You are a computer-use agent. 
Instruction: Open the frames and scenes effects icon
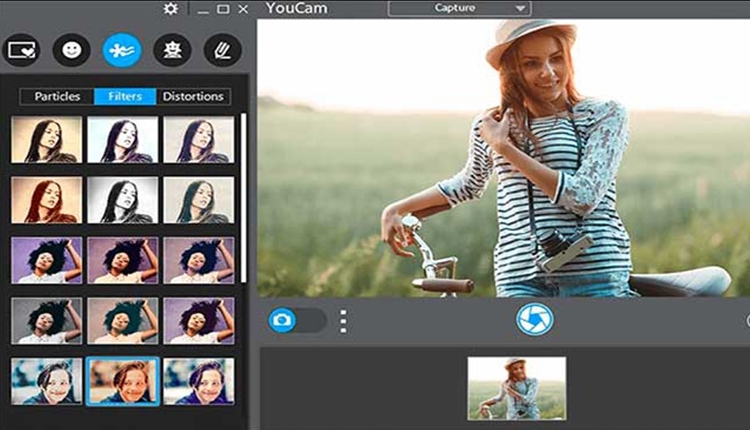[x=22, y=50]
